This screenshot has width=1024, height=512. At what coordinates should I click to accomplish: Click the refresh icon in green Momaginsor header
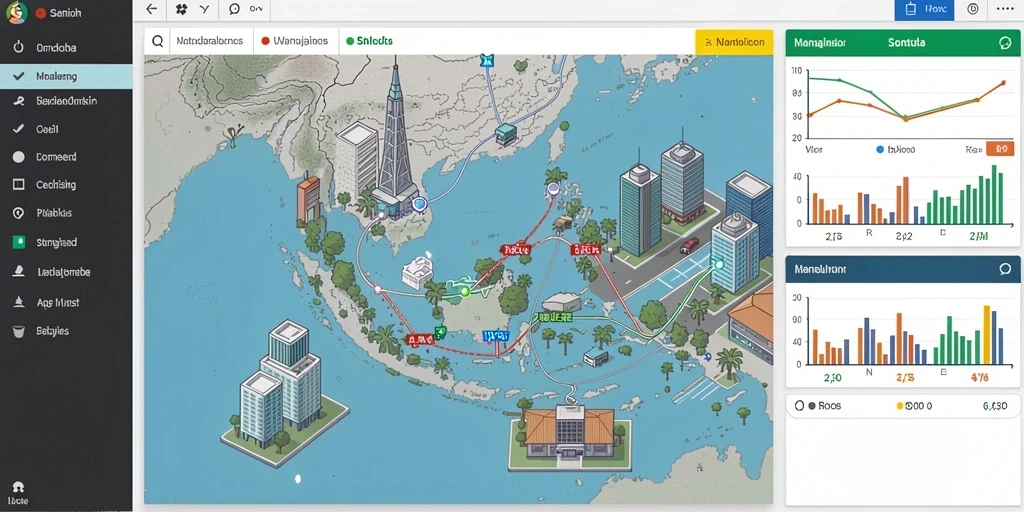pos(1005,43)
